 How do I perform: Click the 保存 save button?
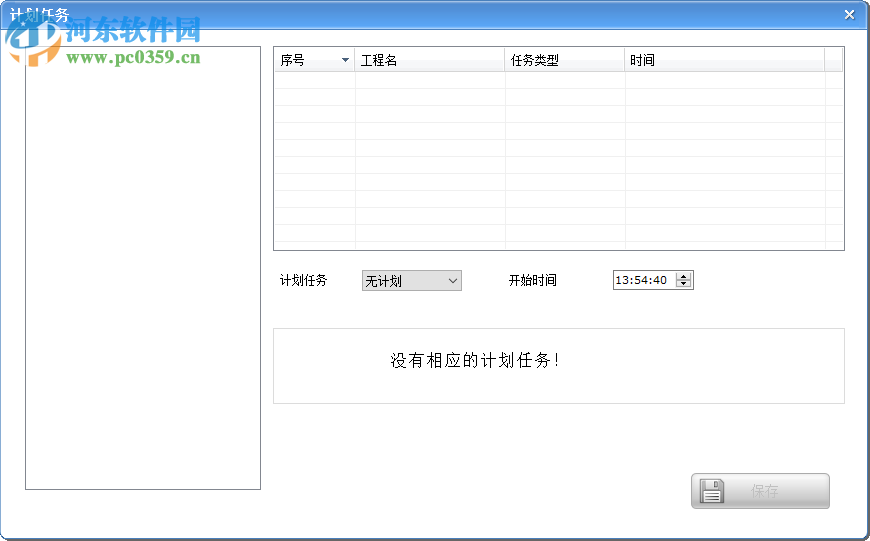760,491
